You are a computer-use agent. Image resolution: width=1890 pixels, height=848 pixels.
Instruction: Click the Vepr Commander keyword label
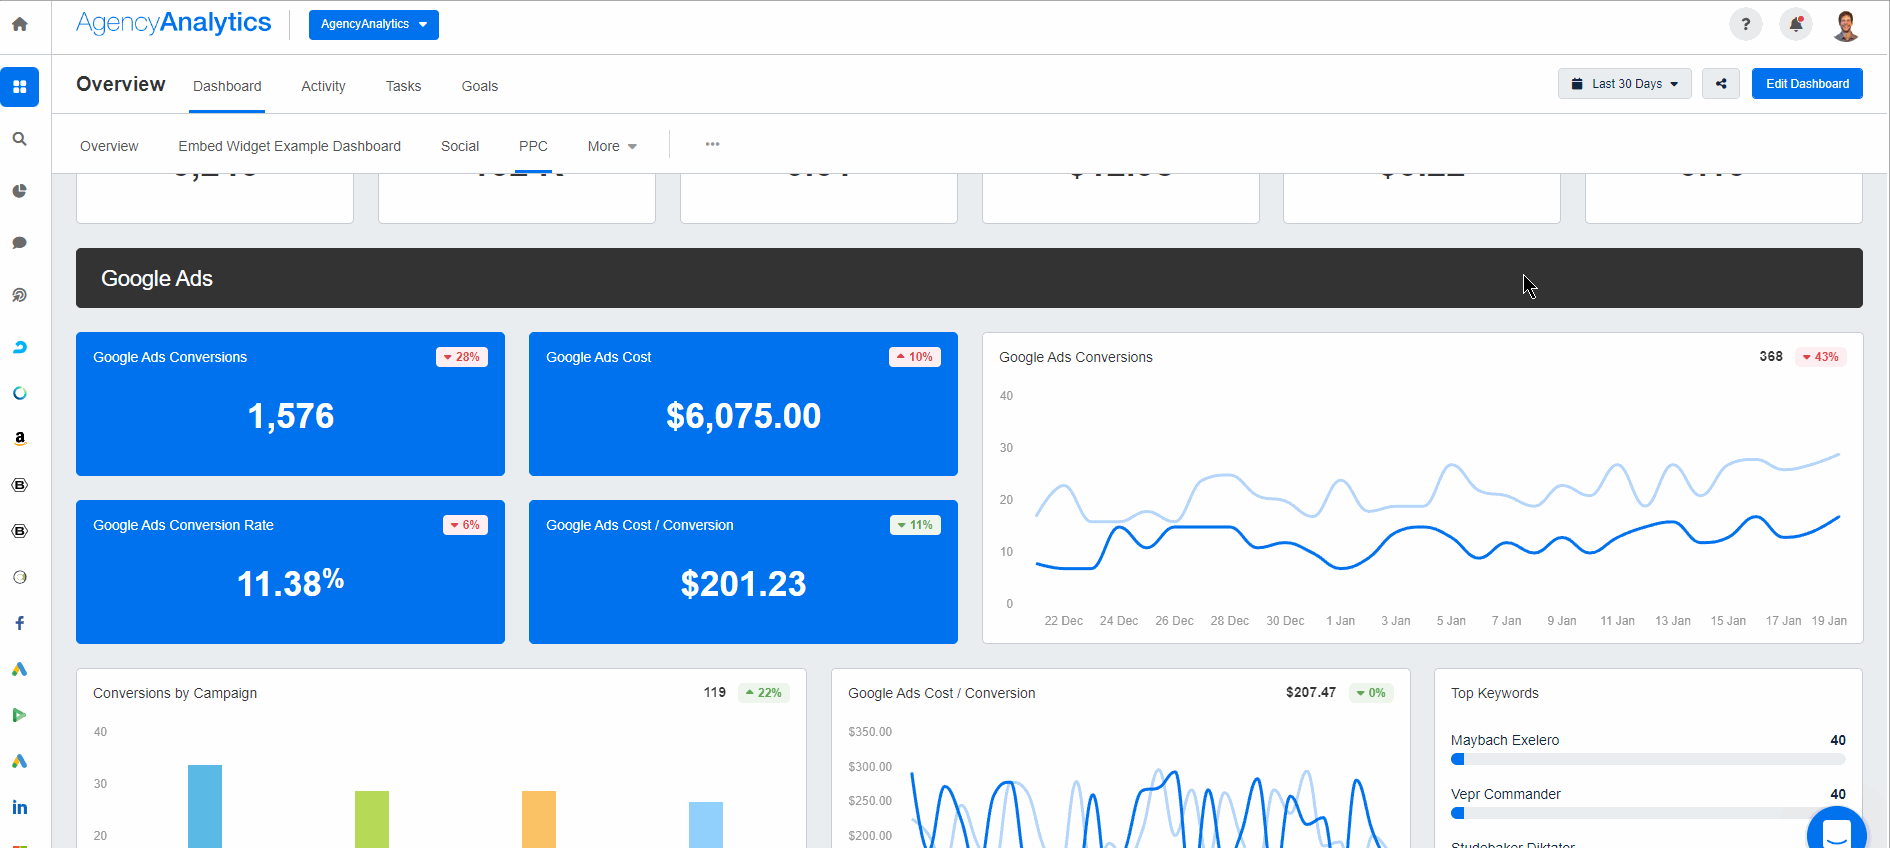(x=1506, y=794)
